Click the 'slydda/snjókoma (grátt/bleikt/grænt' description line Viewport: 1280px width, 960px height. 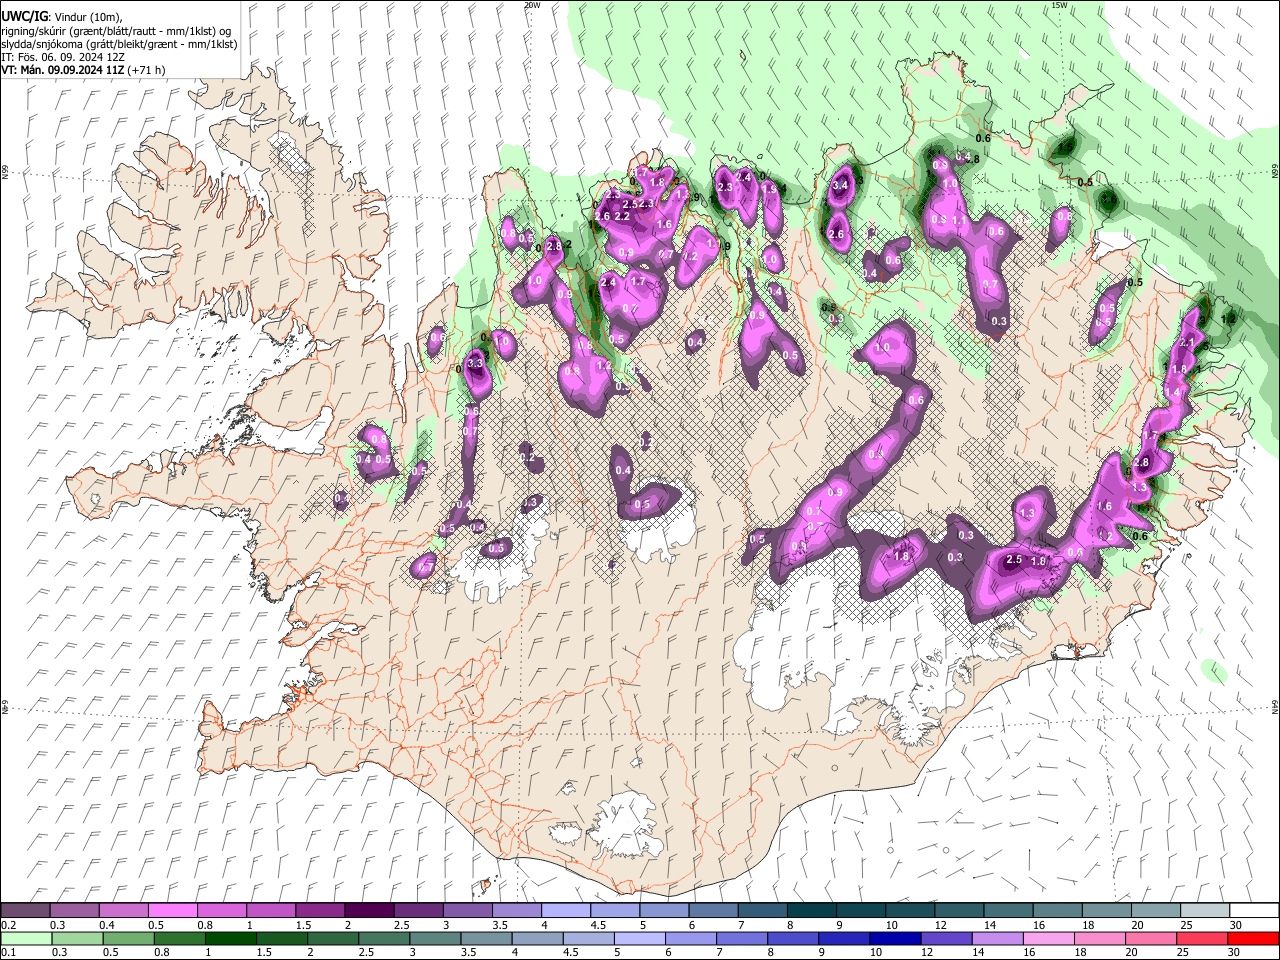119,44
